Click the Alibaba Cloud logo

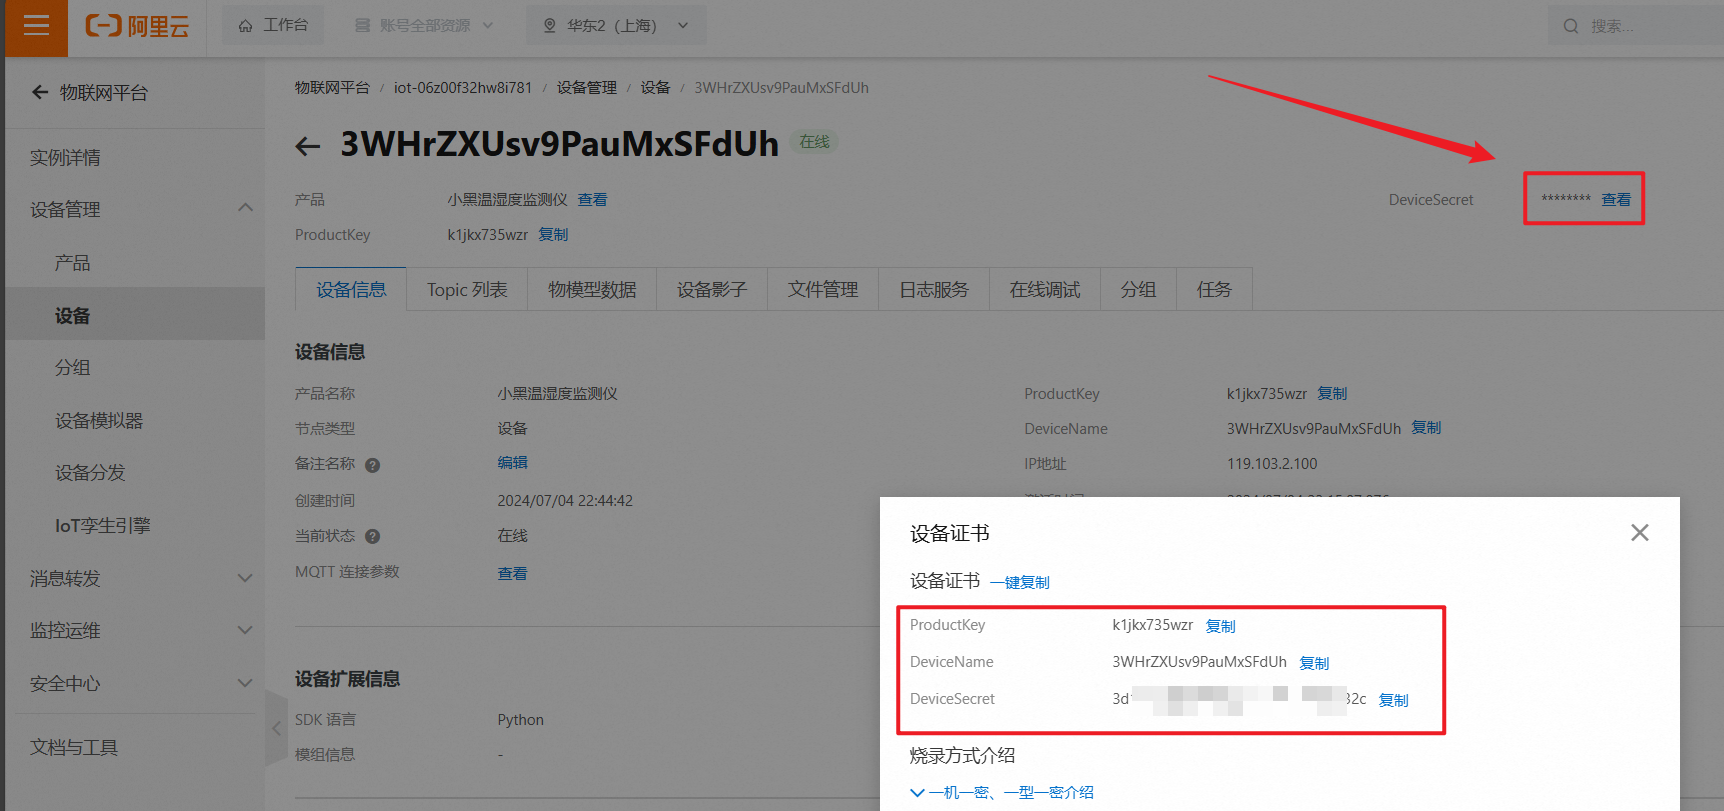(x=137, y=26)
